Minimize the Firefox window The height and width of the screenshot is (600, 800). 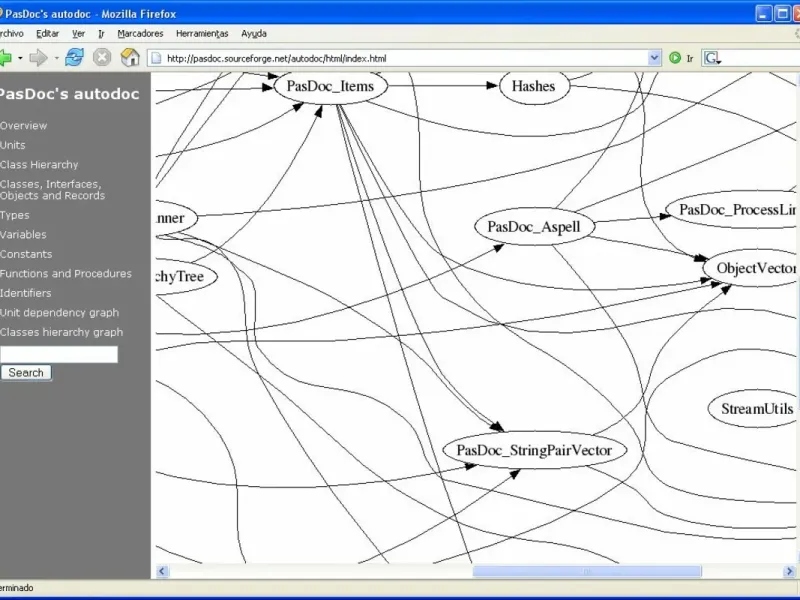pos(763,13)
